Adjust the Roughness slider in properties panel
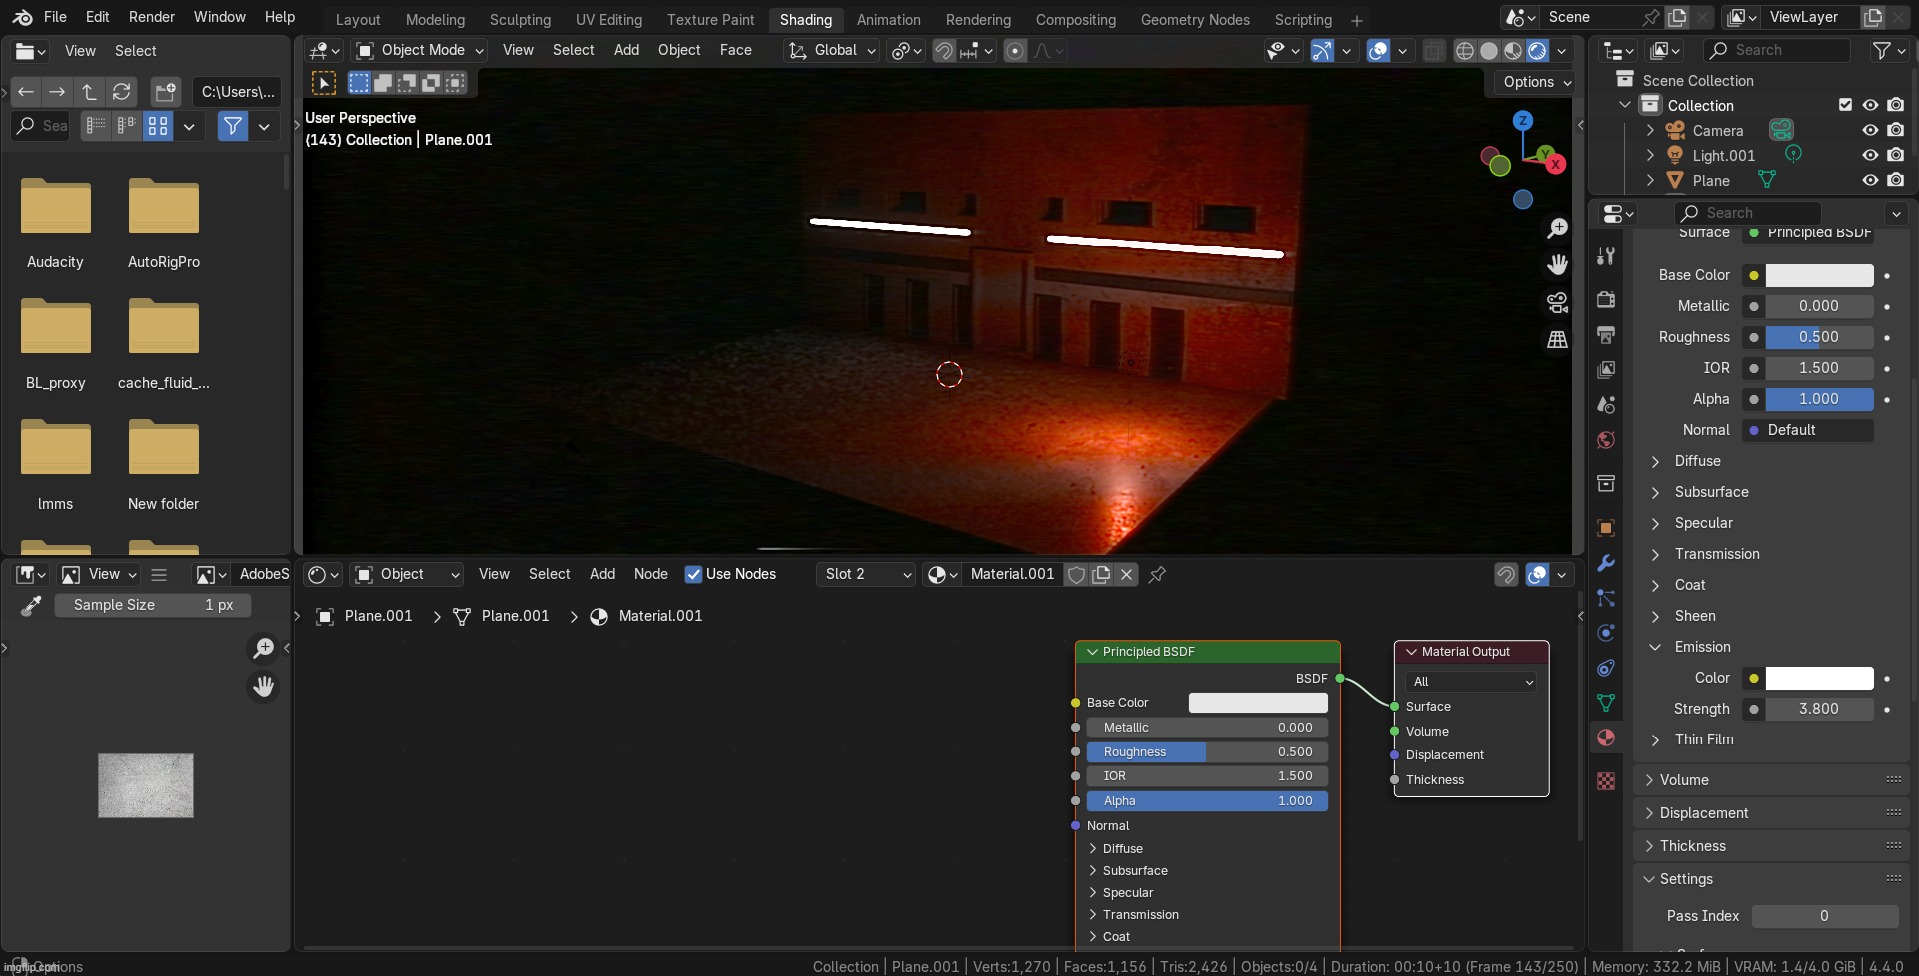This screenshot has height=976, width=1919. (x=1819, y=337)
